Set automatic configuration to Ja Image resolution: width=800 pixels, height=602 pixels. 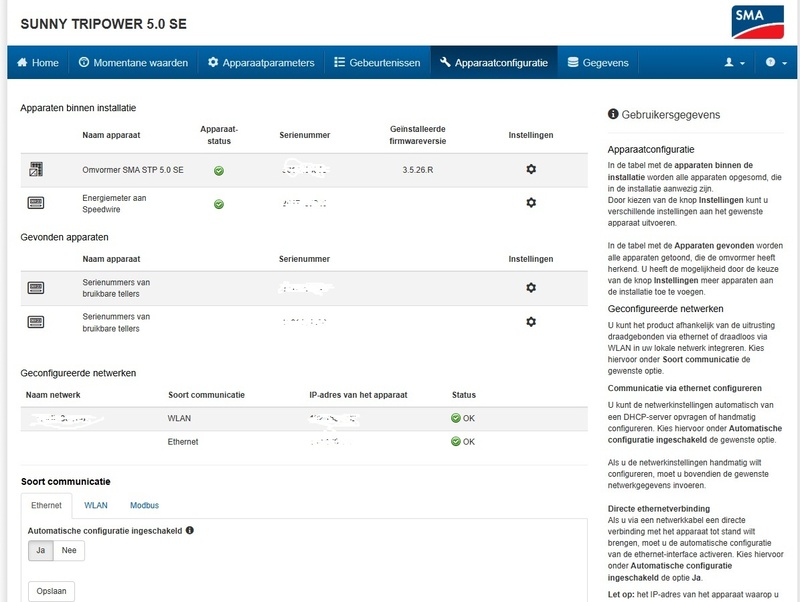pyautogui.click(x=41, y=550)
